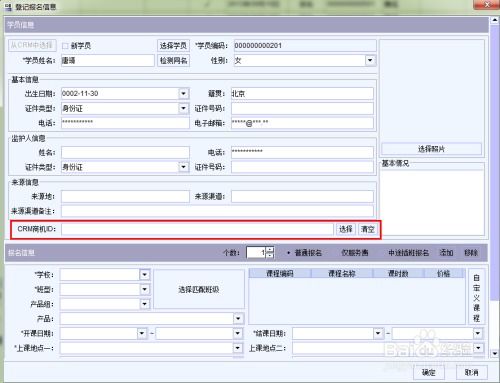Click the 课程名称 column header

[342, 274]
